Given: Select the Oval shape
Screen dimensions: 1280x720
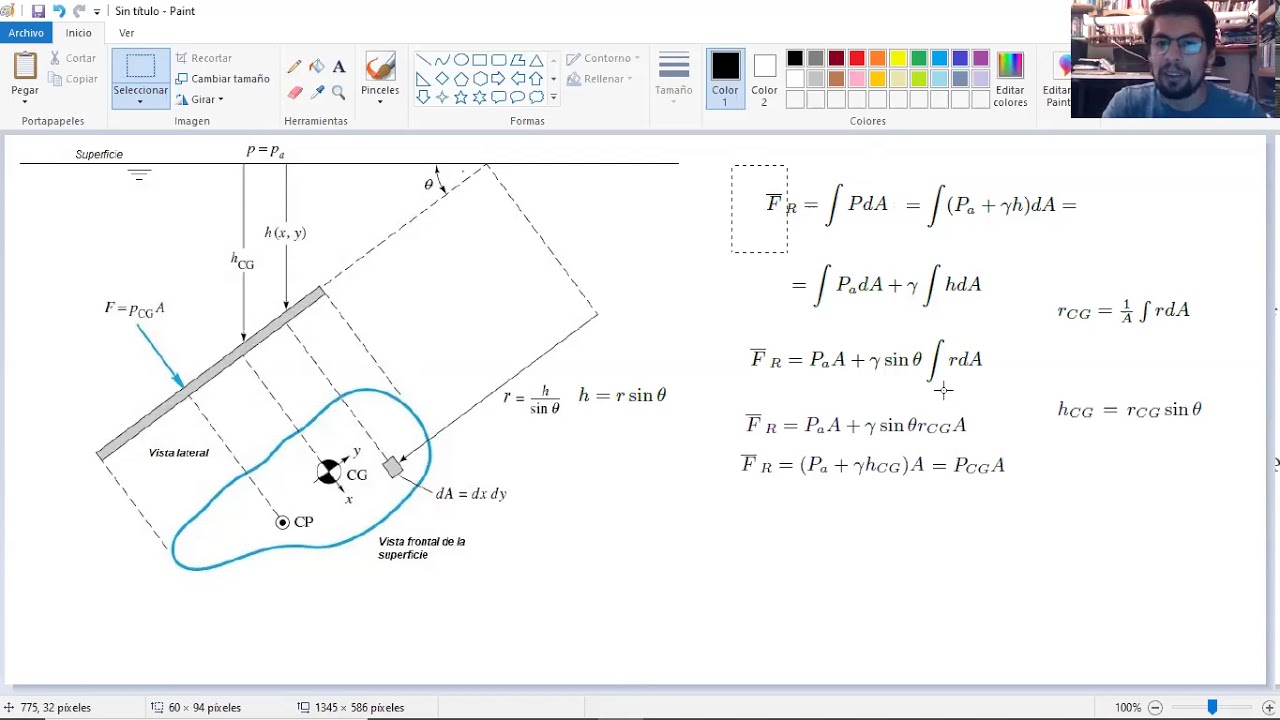Looking at the screenshot, I should [461, 60].
